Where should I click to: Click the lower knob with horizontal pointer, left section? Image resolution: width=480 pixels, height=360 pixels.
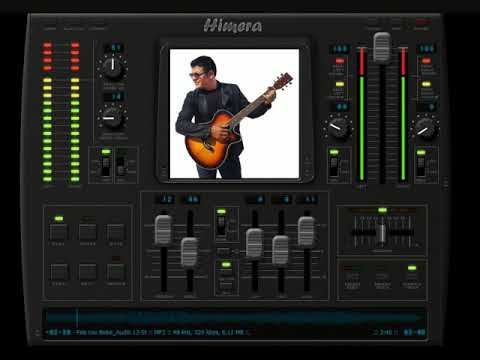(x=112, y=118)
